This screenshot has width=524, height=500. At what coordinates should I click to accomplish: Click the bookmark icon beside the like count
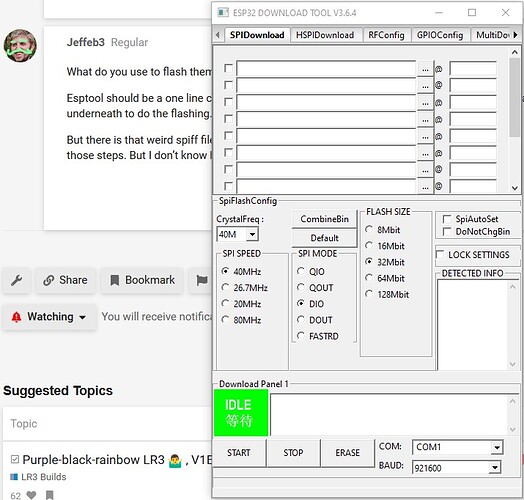point(49,495)
